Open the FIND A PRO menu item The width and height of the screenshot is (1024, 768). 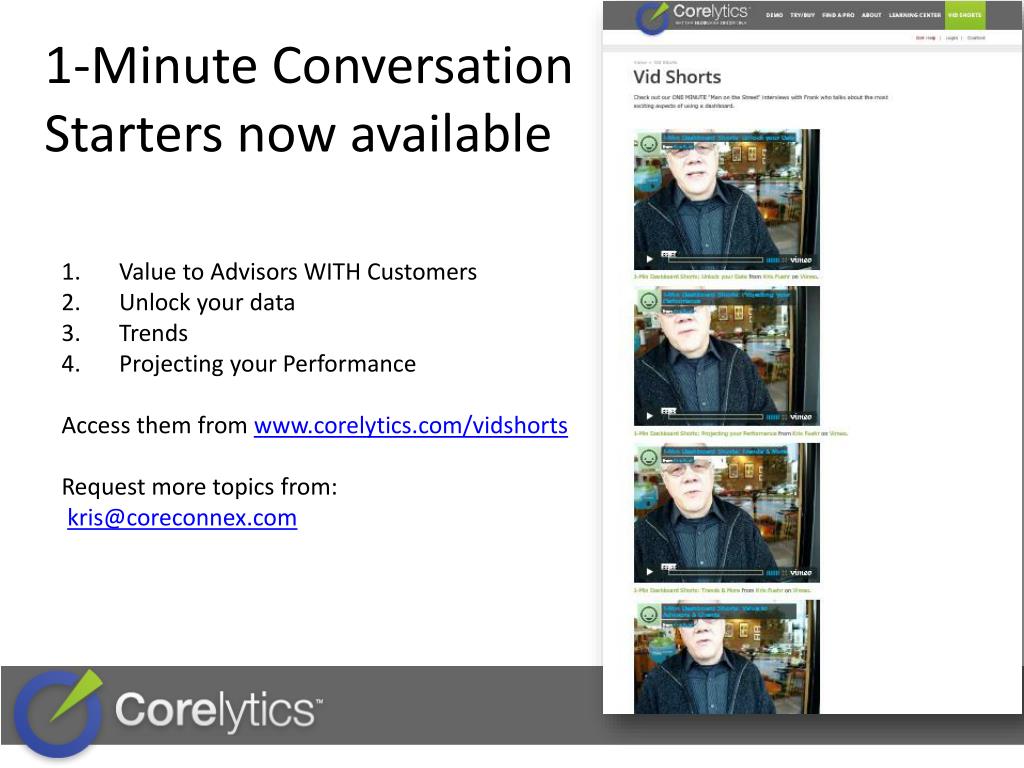tap(839, 14)
